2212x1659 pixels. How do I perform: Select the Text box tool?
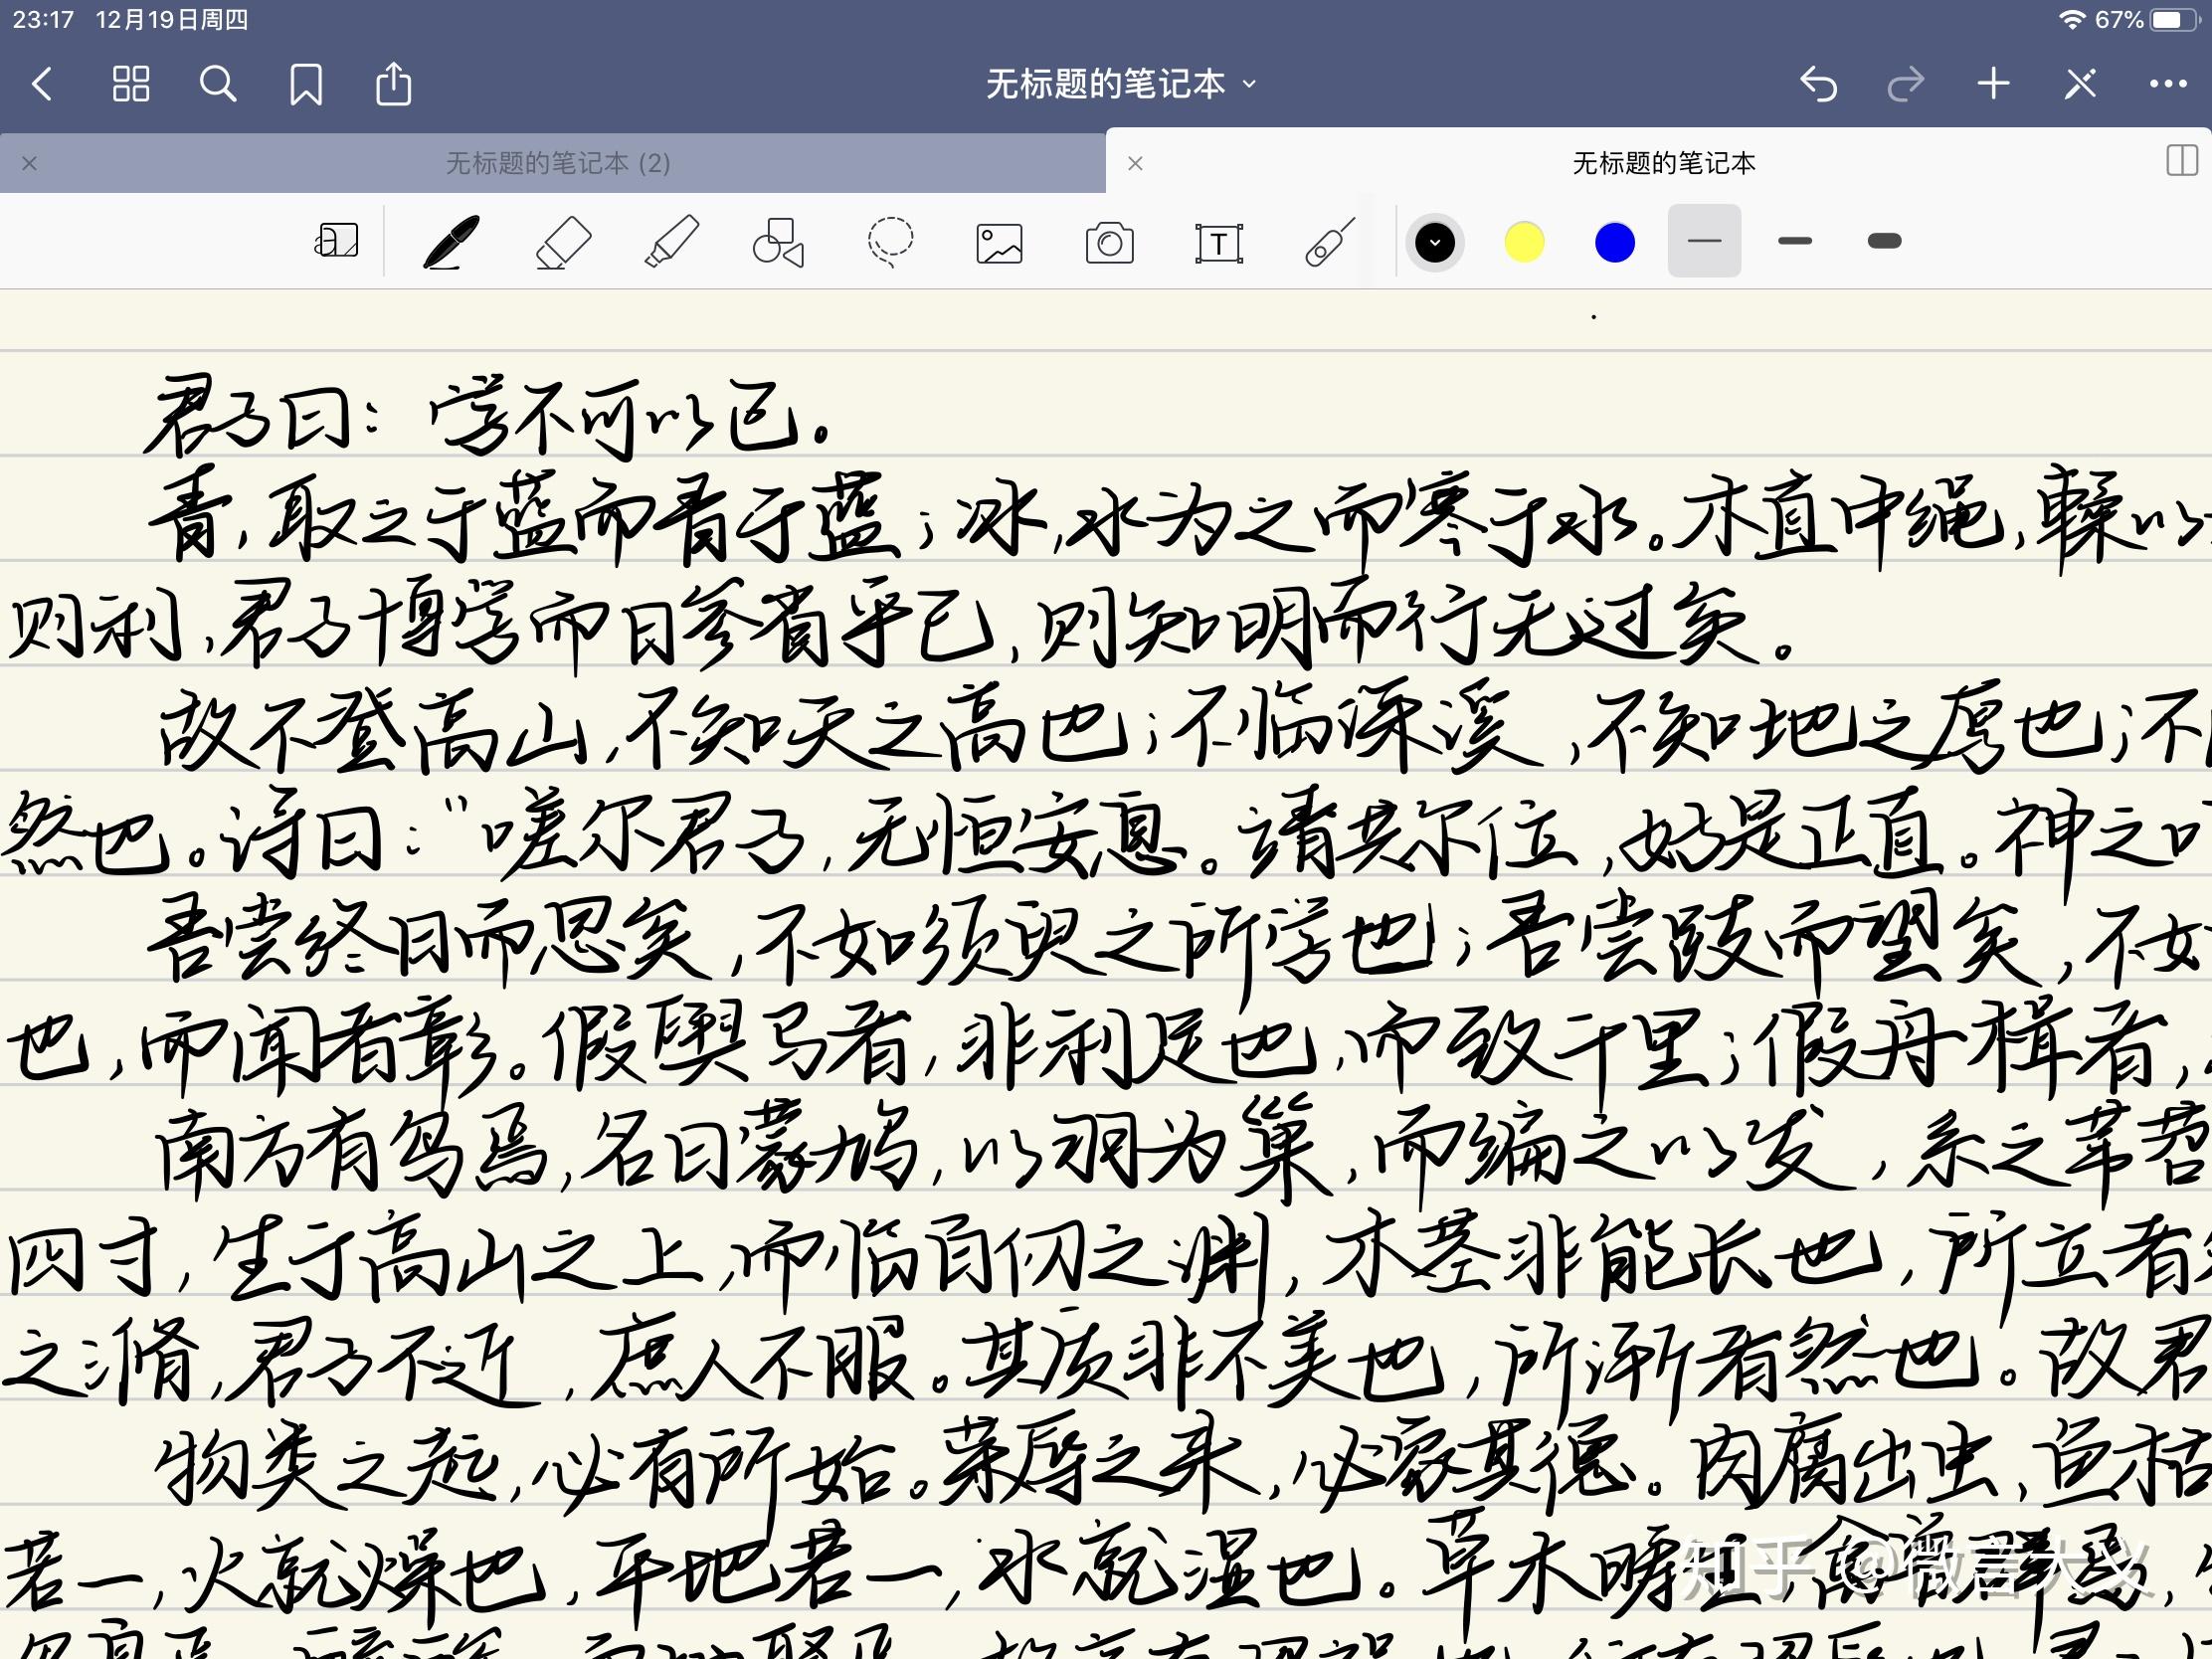point(1219,243)
